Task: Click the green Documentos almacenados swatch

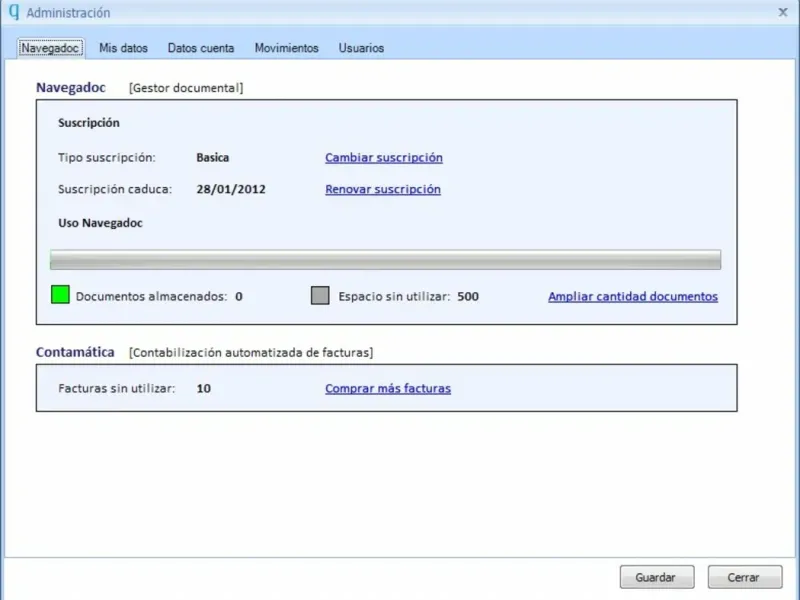Action: point(60,295)
